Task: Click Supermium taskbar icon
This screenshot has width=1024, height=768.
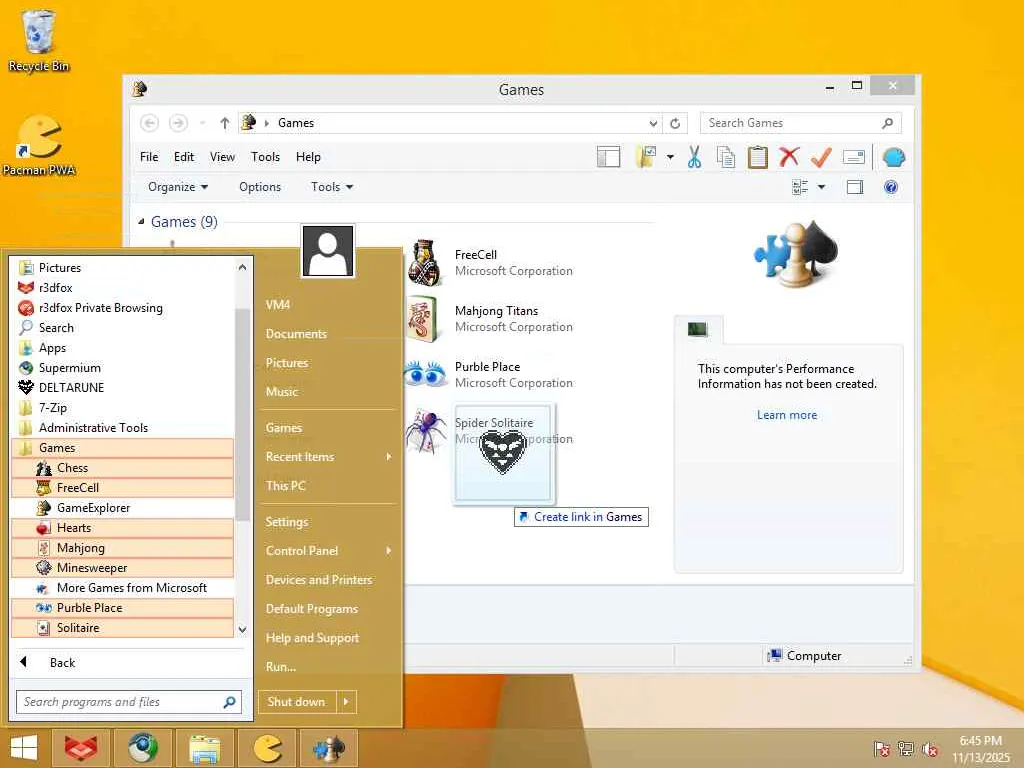Action: coord(142,748)
